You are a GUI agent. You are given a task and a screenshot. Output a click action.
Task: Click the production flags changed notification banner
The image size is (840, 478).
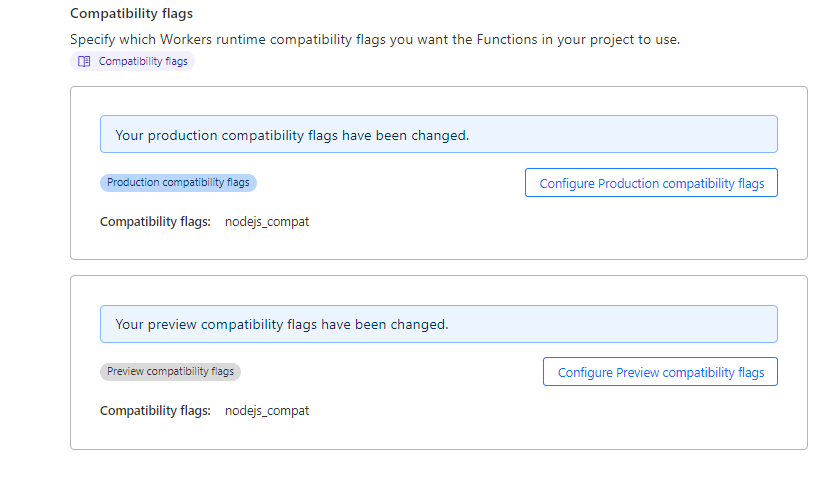click(x=438, y=135)
